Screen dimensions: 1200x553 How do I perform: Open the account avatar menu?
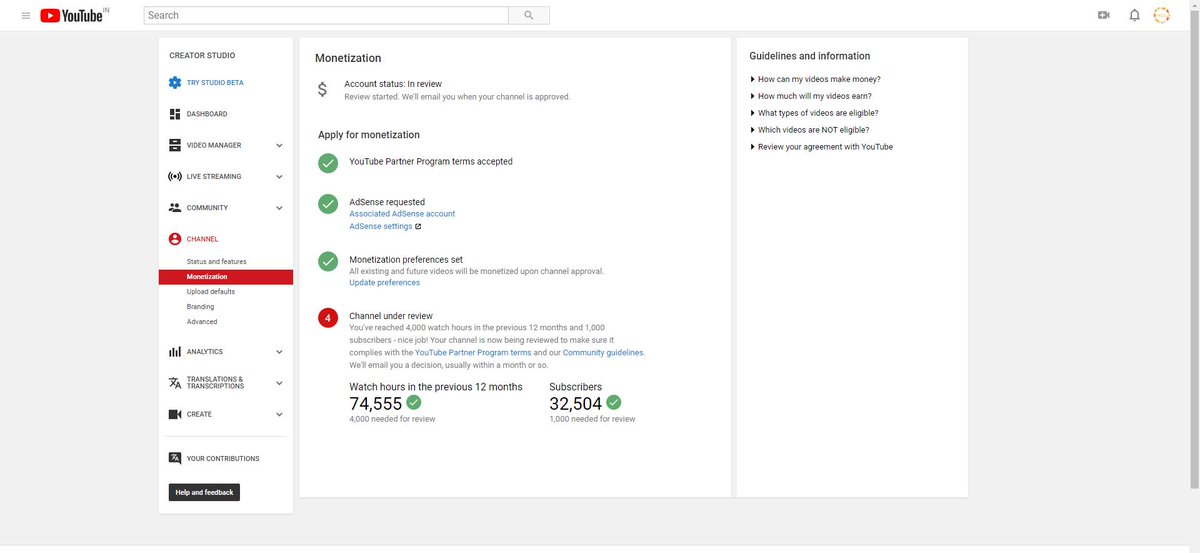coord(1161,15)
